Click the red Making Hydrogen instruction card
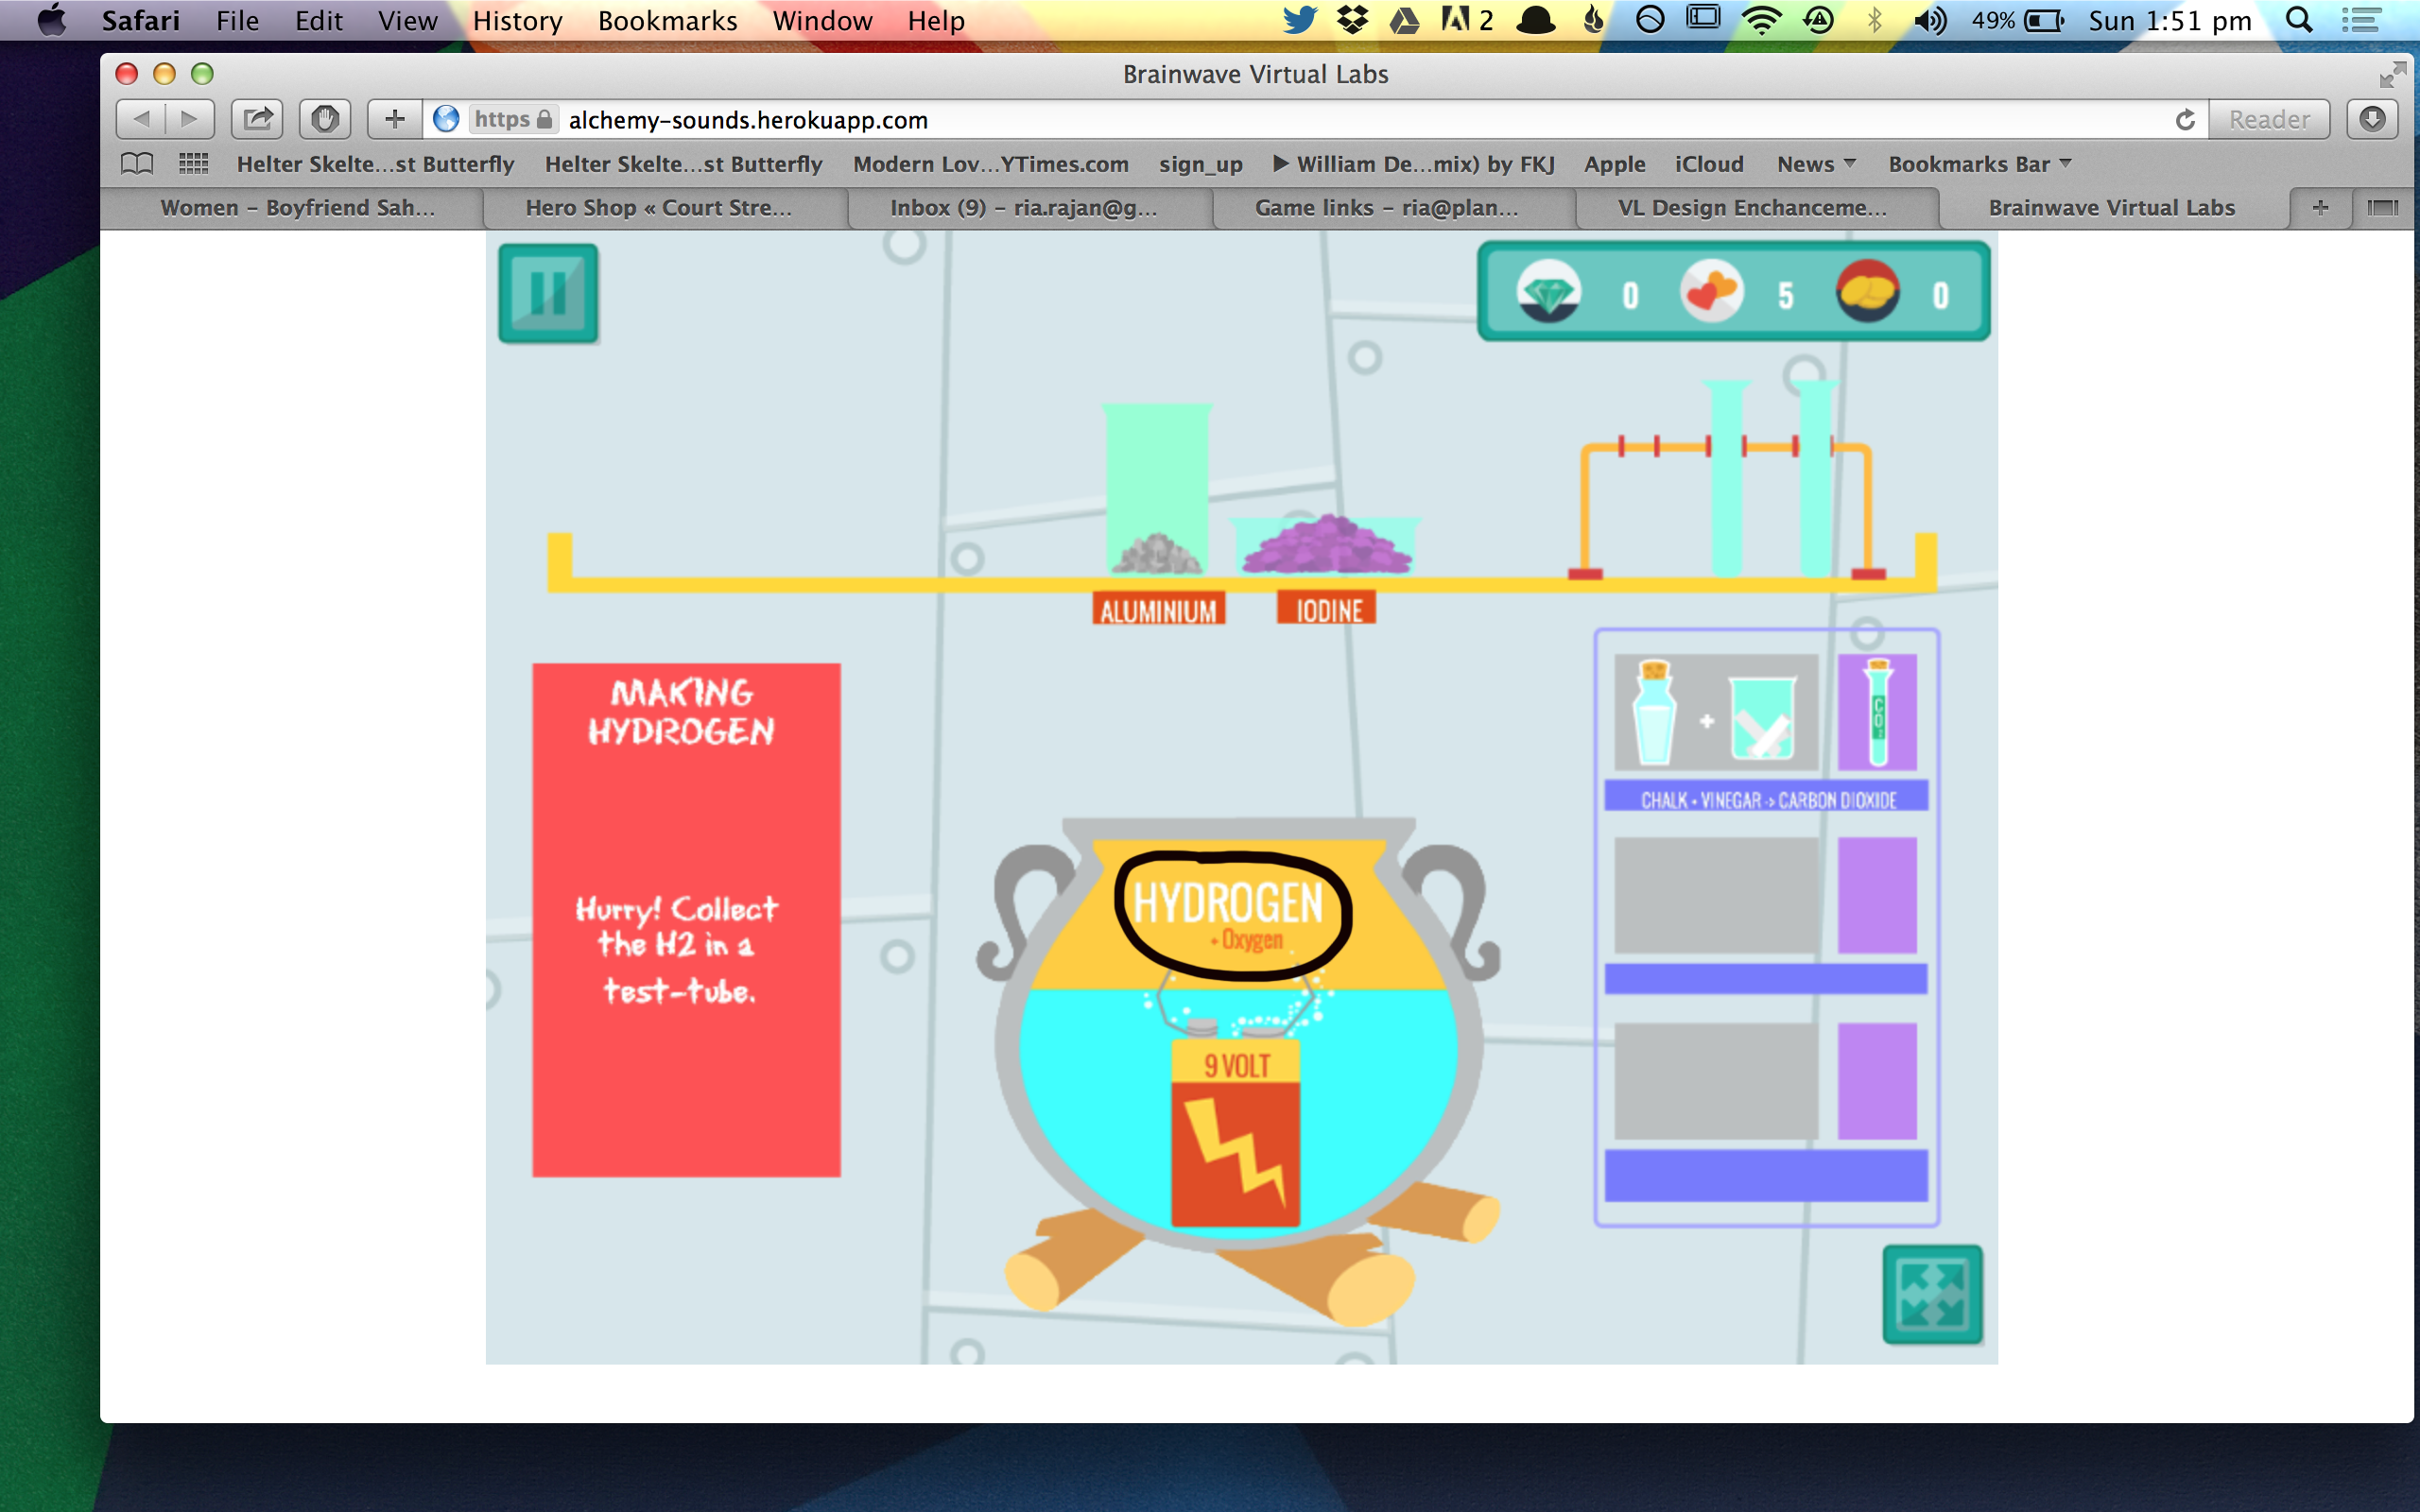The image size is (2420, 1512). coord(686,920)
